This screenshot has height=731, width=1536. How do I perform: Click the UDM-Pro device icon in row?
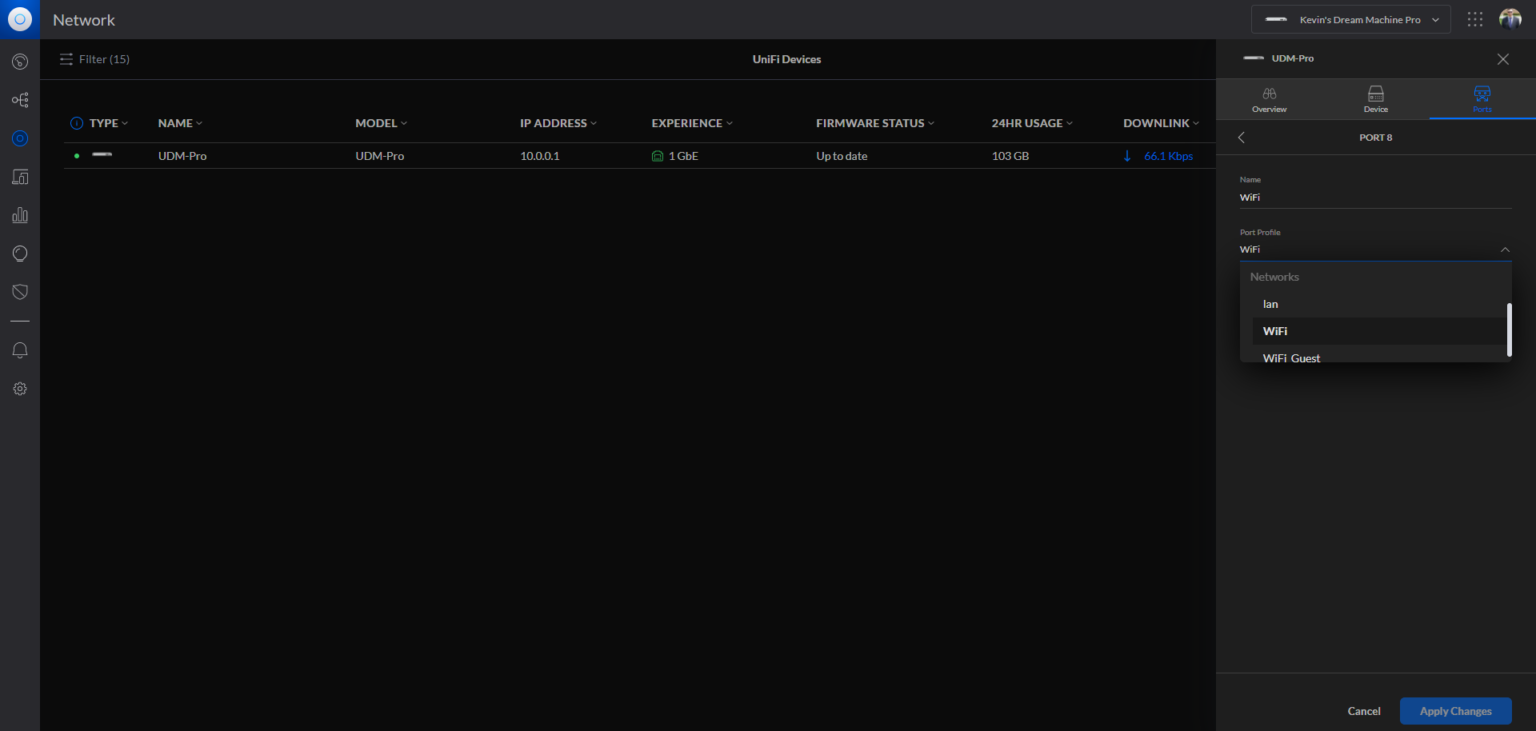coord(102,155)
